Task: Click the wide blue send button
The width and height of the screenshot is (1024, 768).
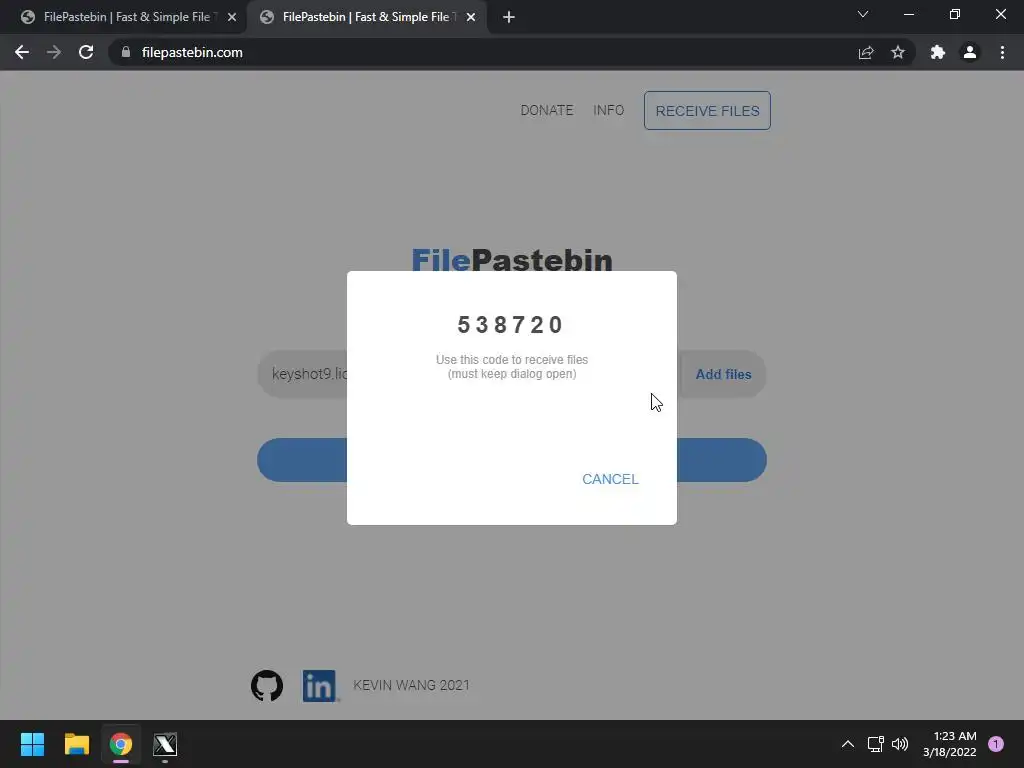Action: (302, 460)
